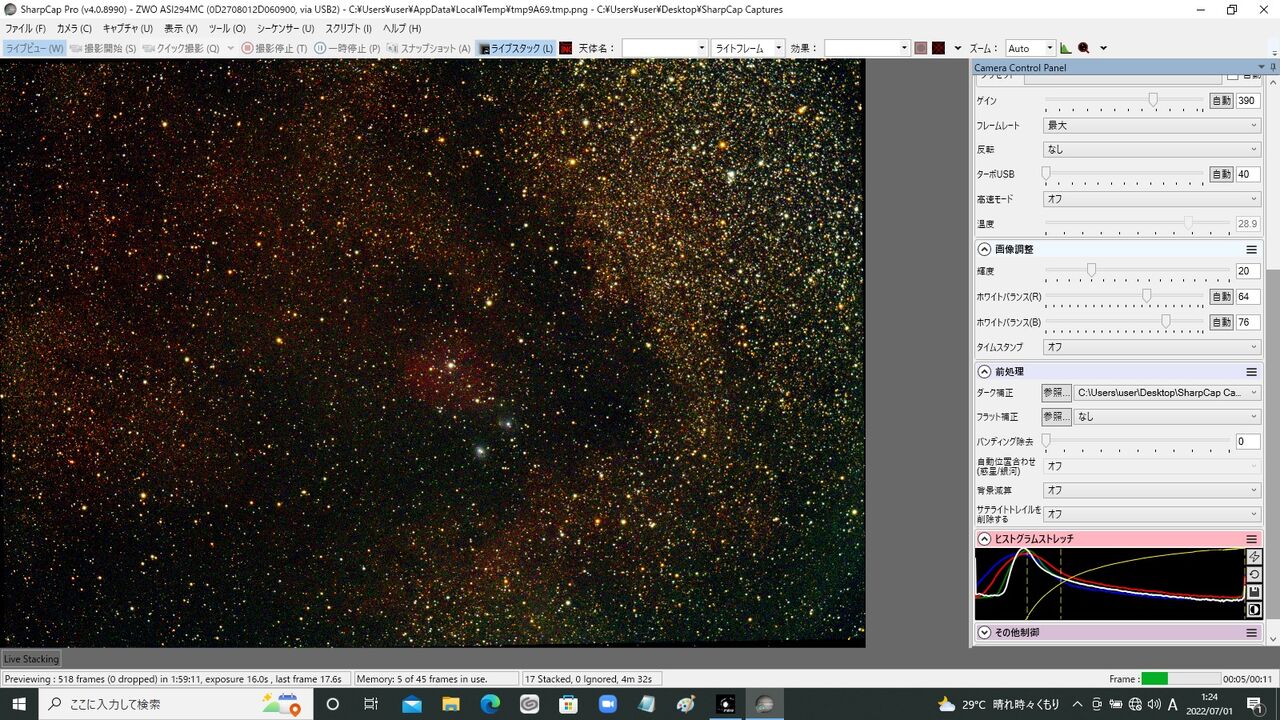Toggle 自動 for ホワイトバランス(R)

(1221, 297)
